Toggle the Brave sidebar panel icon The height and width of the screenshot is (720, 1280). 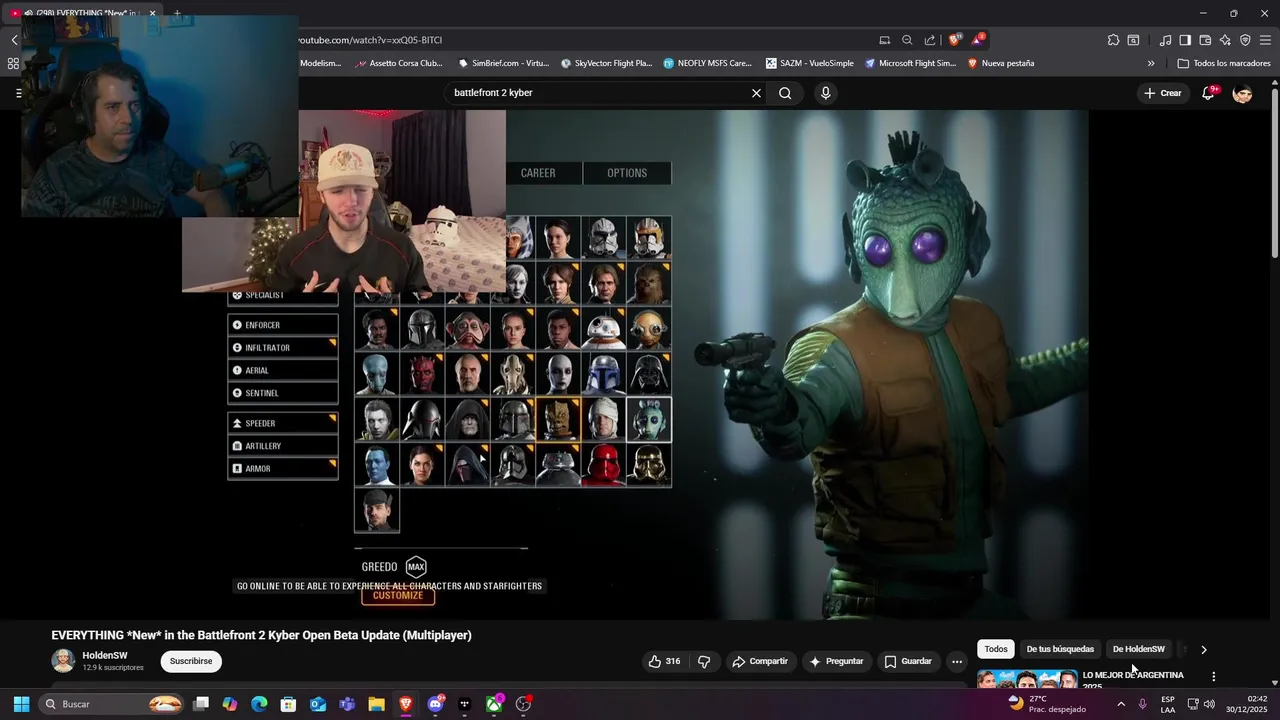point(1185,40)
